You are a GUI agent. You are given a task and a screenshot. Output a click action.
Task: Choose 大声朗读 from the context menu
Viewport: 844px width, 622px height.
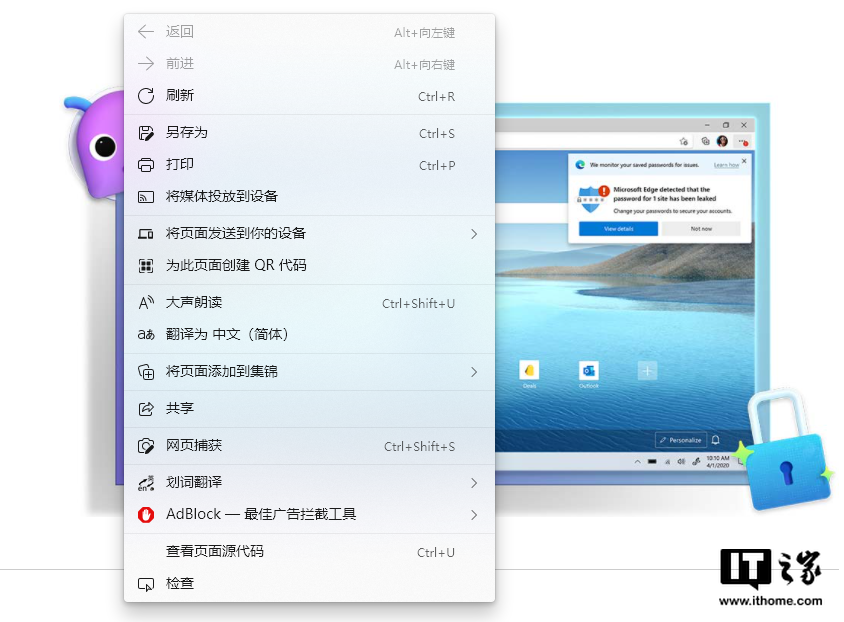[310, 303]
